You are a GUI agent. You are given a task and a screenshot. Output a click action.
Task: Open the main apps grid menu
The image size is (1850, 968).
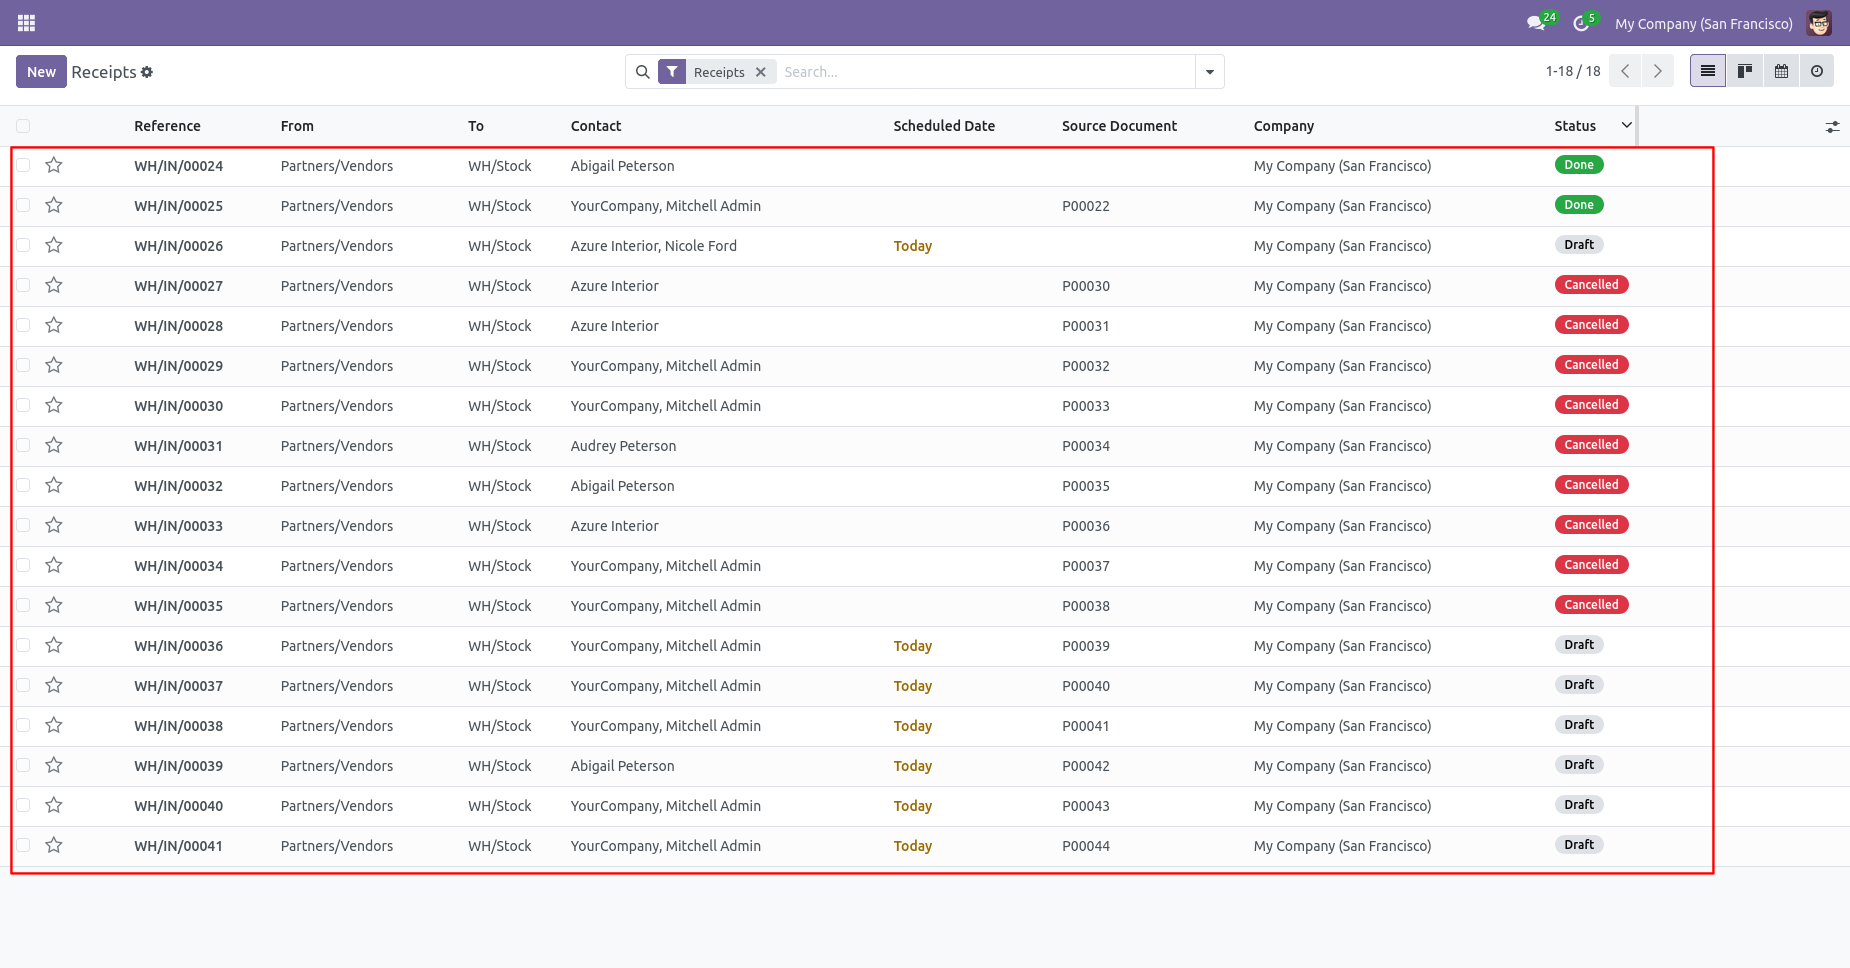(26, 23)
